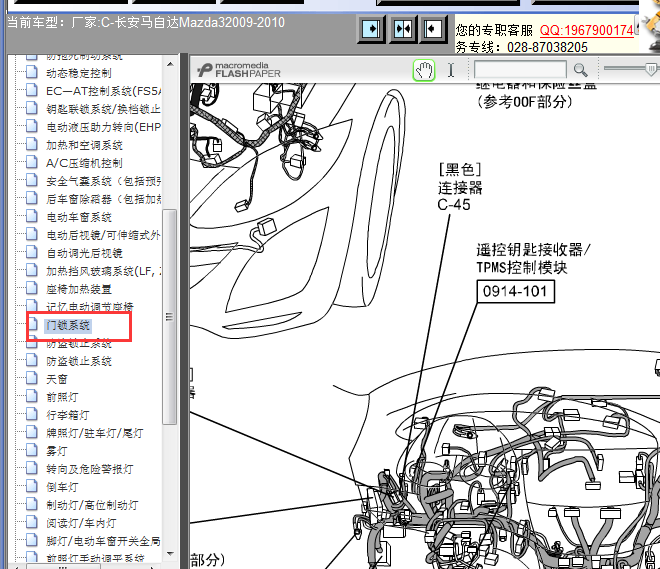Open A/C压缩机控制 entry
The width and height of the screenshot is (660, 569).
(84, 163)
